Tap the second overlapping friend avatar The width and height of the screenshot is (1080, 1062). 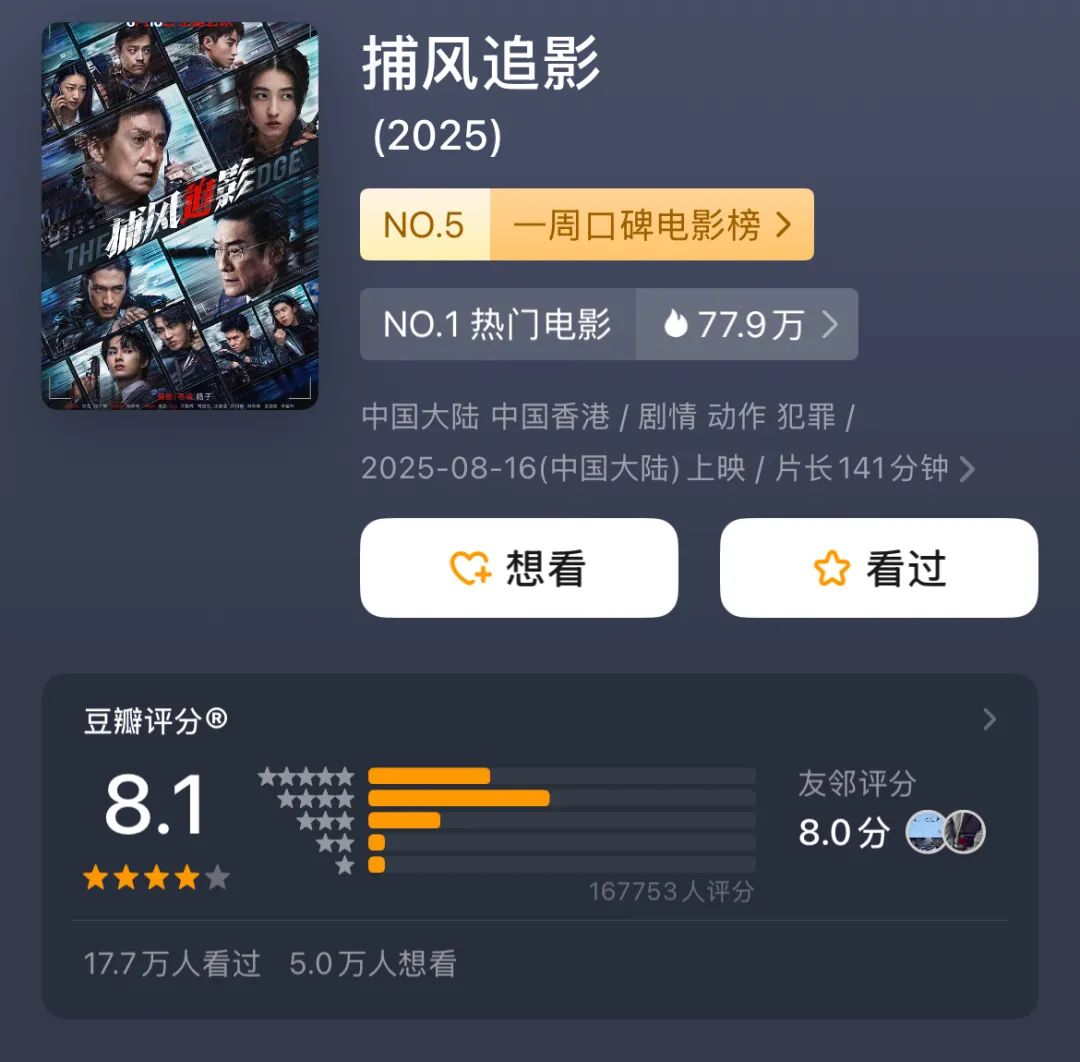tap(967, 832)
